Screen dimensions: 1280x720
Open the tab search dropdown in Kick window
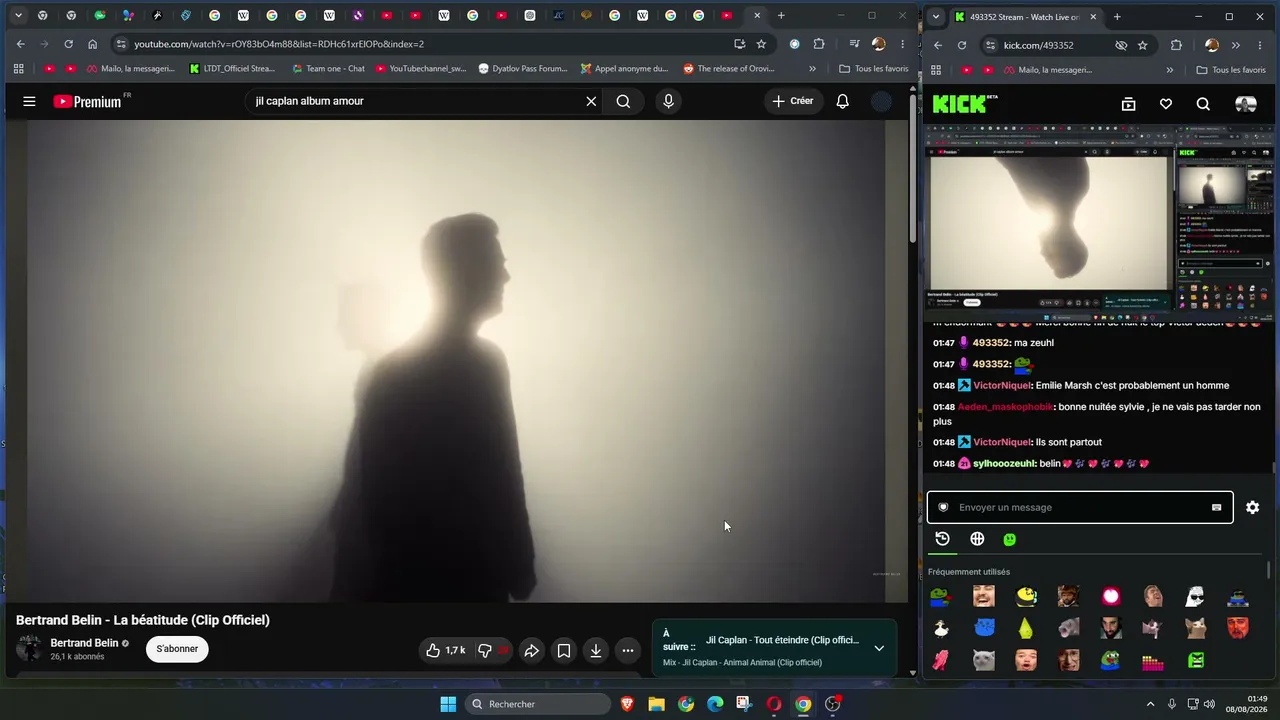click(936, 16)
